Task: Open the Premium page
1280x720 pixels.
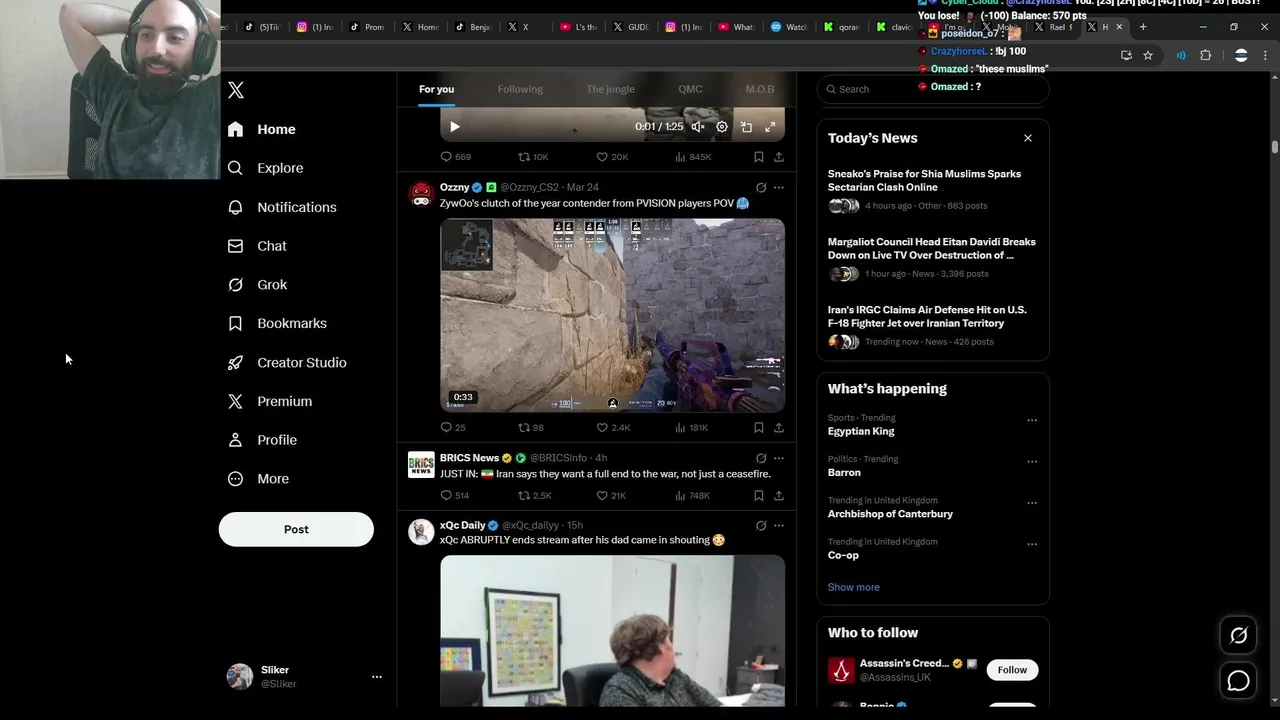Action: 270,402
